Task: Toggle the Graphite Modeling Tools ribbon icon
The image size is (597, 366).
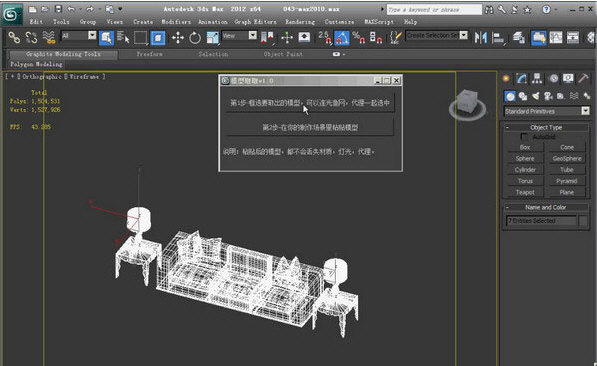Action: [x=538, y=37]
